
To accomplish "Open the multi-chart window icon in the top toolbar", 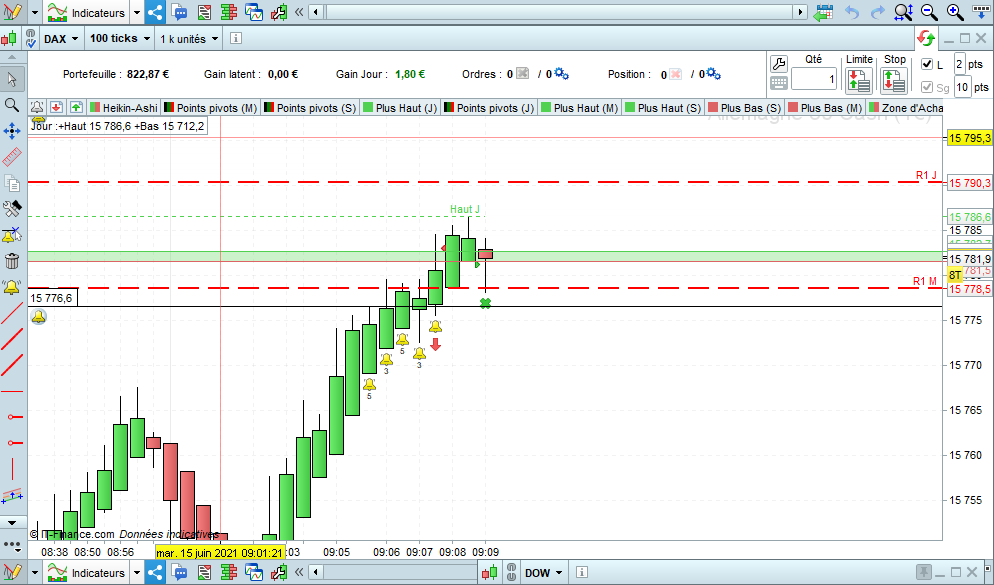I will pyautogui.click(x=254, y=12).
